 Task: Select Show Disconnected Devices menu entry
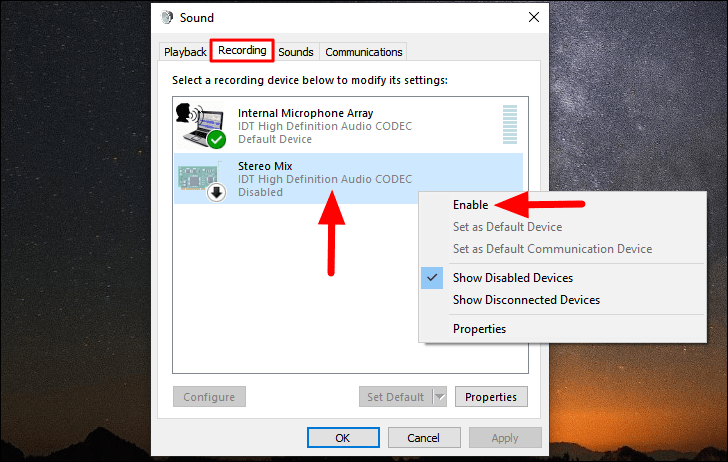(x=526, y=300)
